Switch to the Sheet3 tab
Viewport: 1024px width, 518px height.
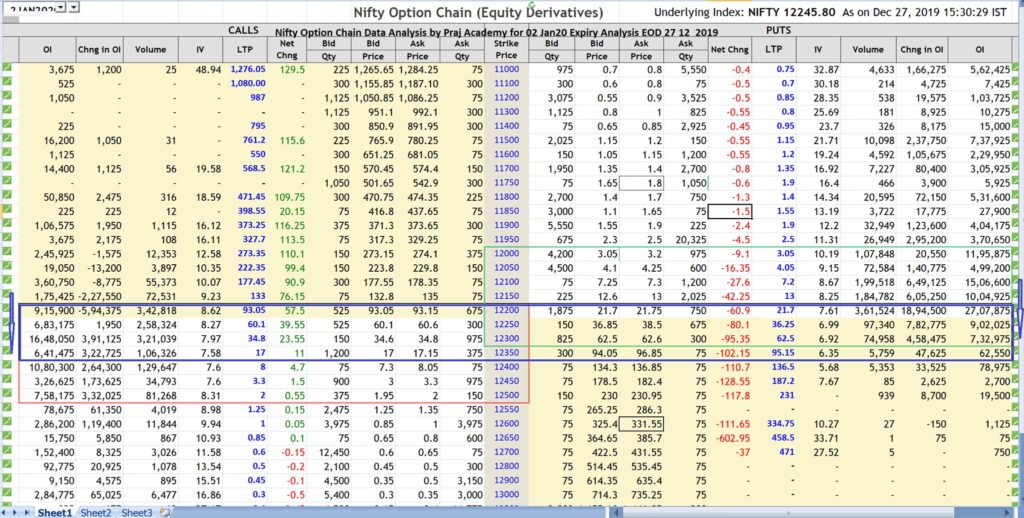[x=136, y=512]
